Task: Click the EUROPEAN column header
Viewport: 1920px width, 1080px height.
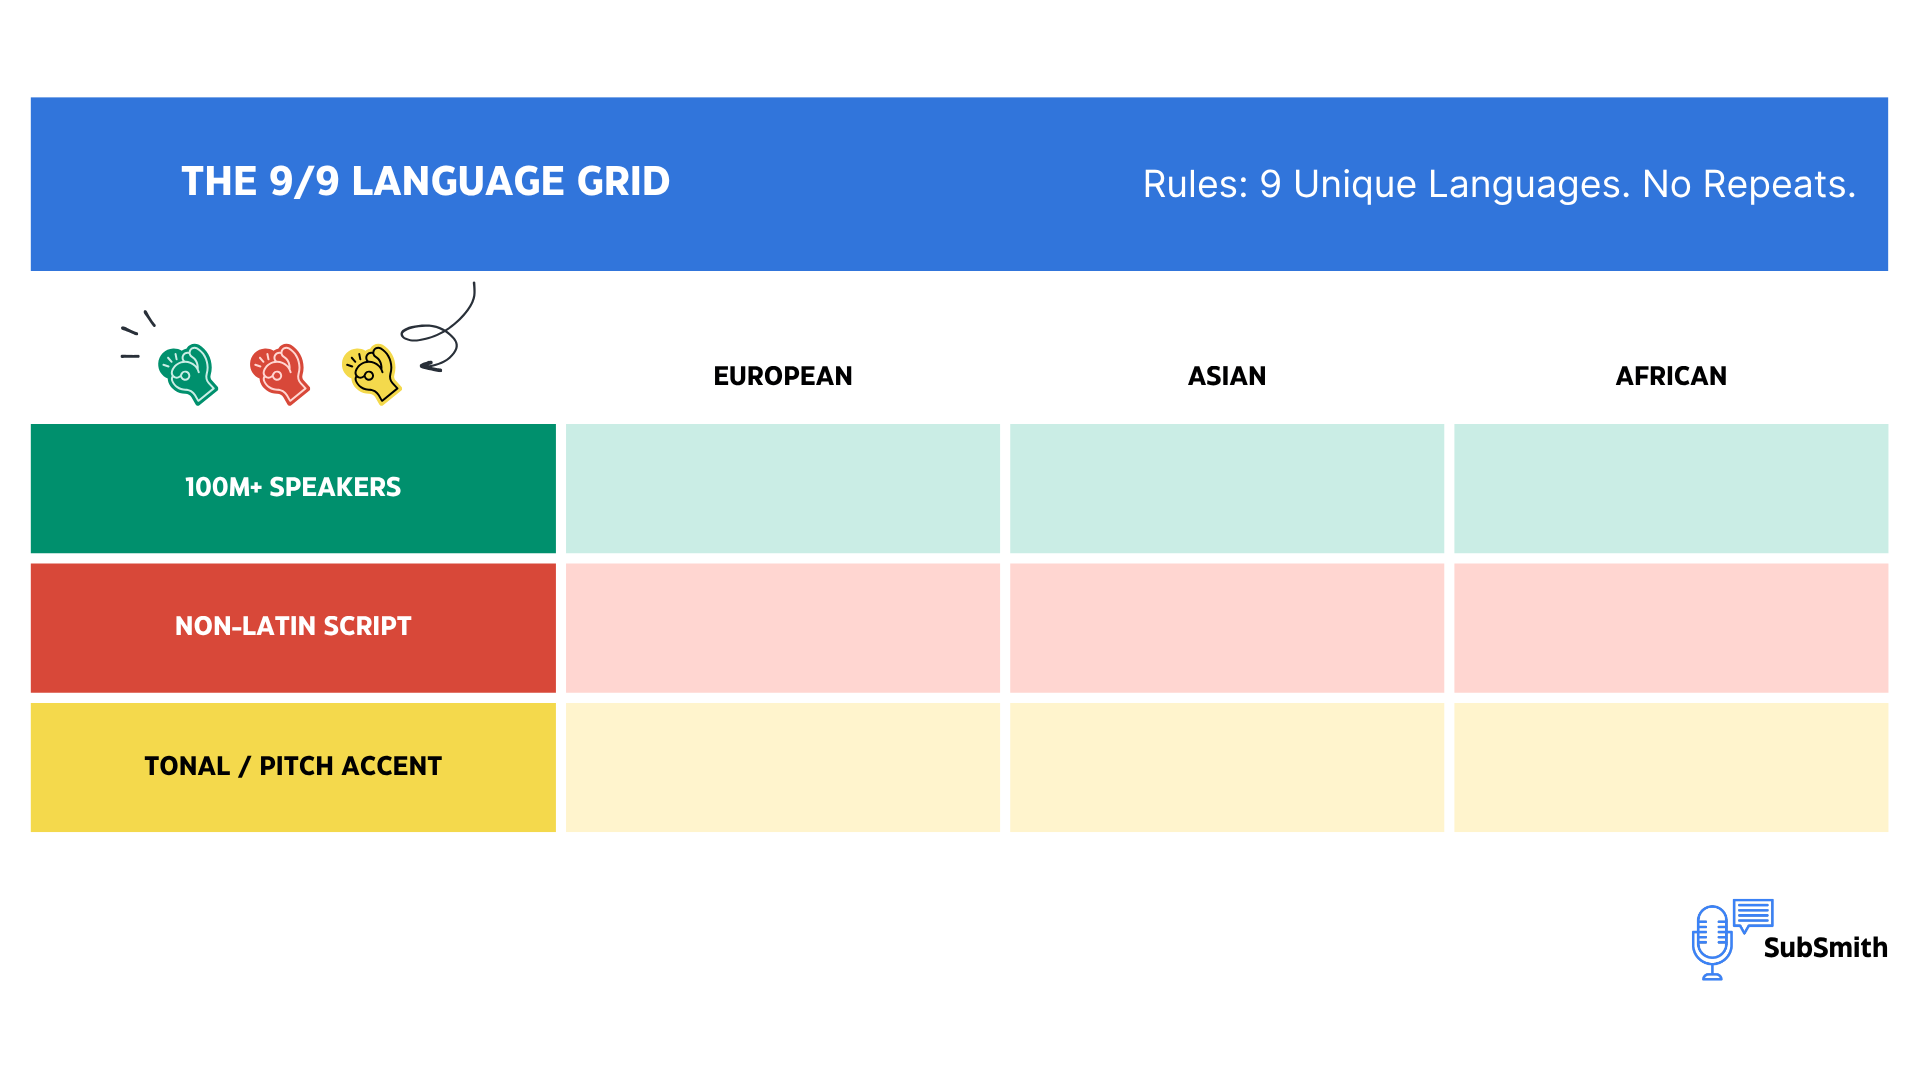Action: tap(783, 376)
